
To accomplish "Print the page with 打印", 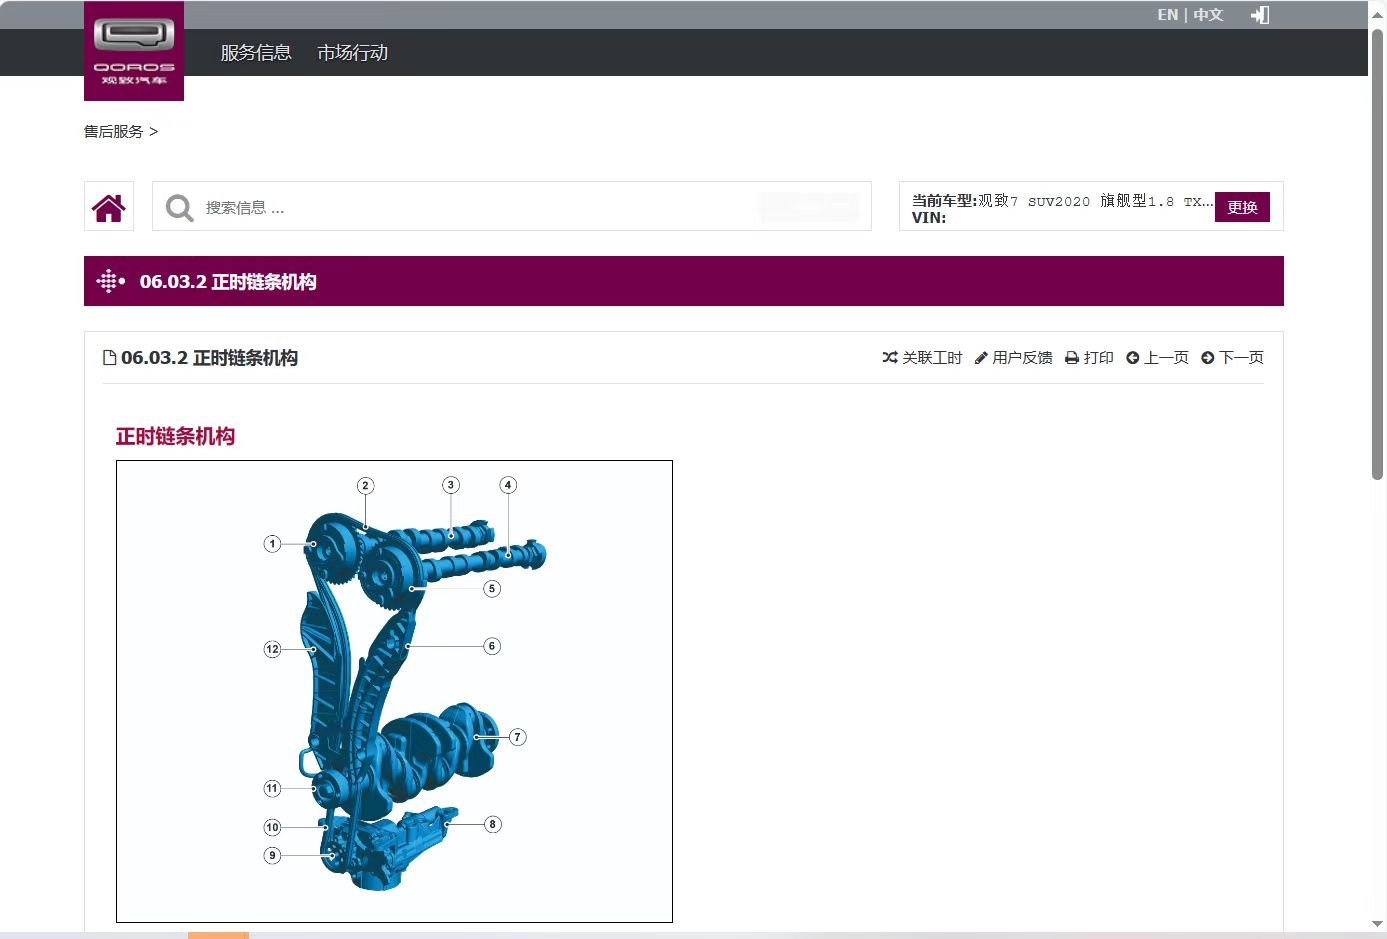I will tap(1089, 358).
